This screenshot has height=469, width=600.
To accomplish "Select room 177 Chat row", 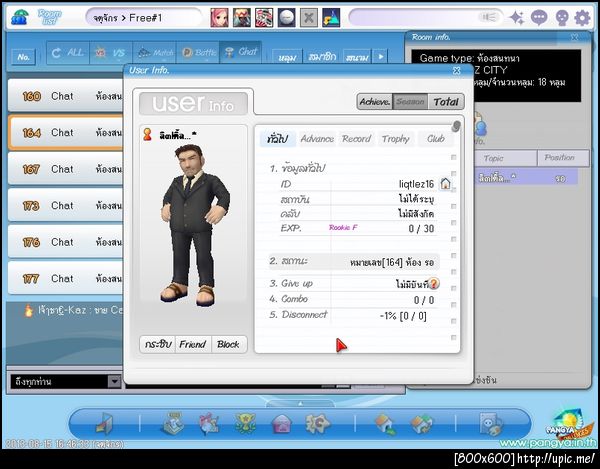I will click(x=66, y=278).
